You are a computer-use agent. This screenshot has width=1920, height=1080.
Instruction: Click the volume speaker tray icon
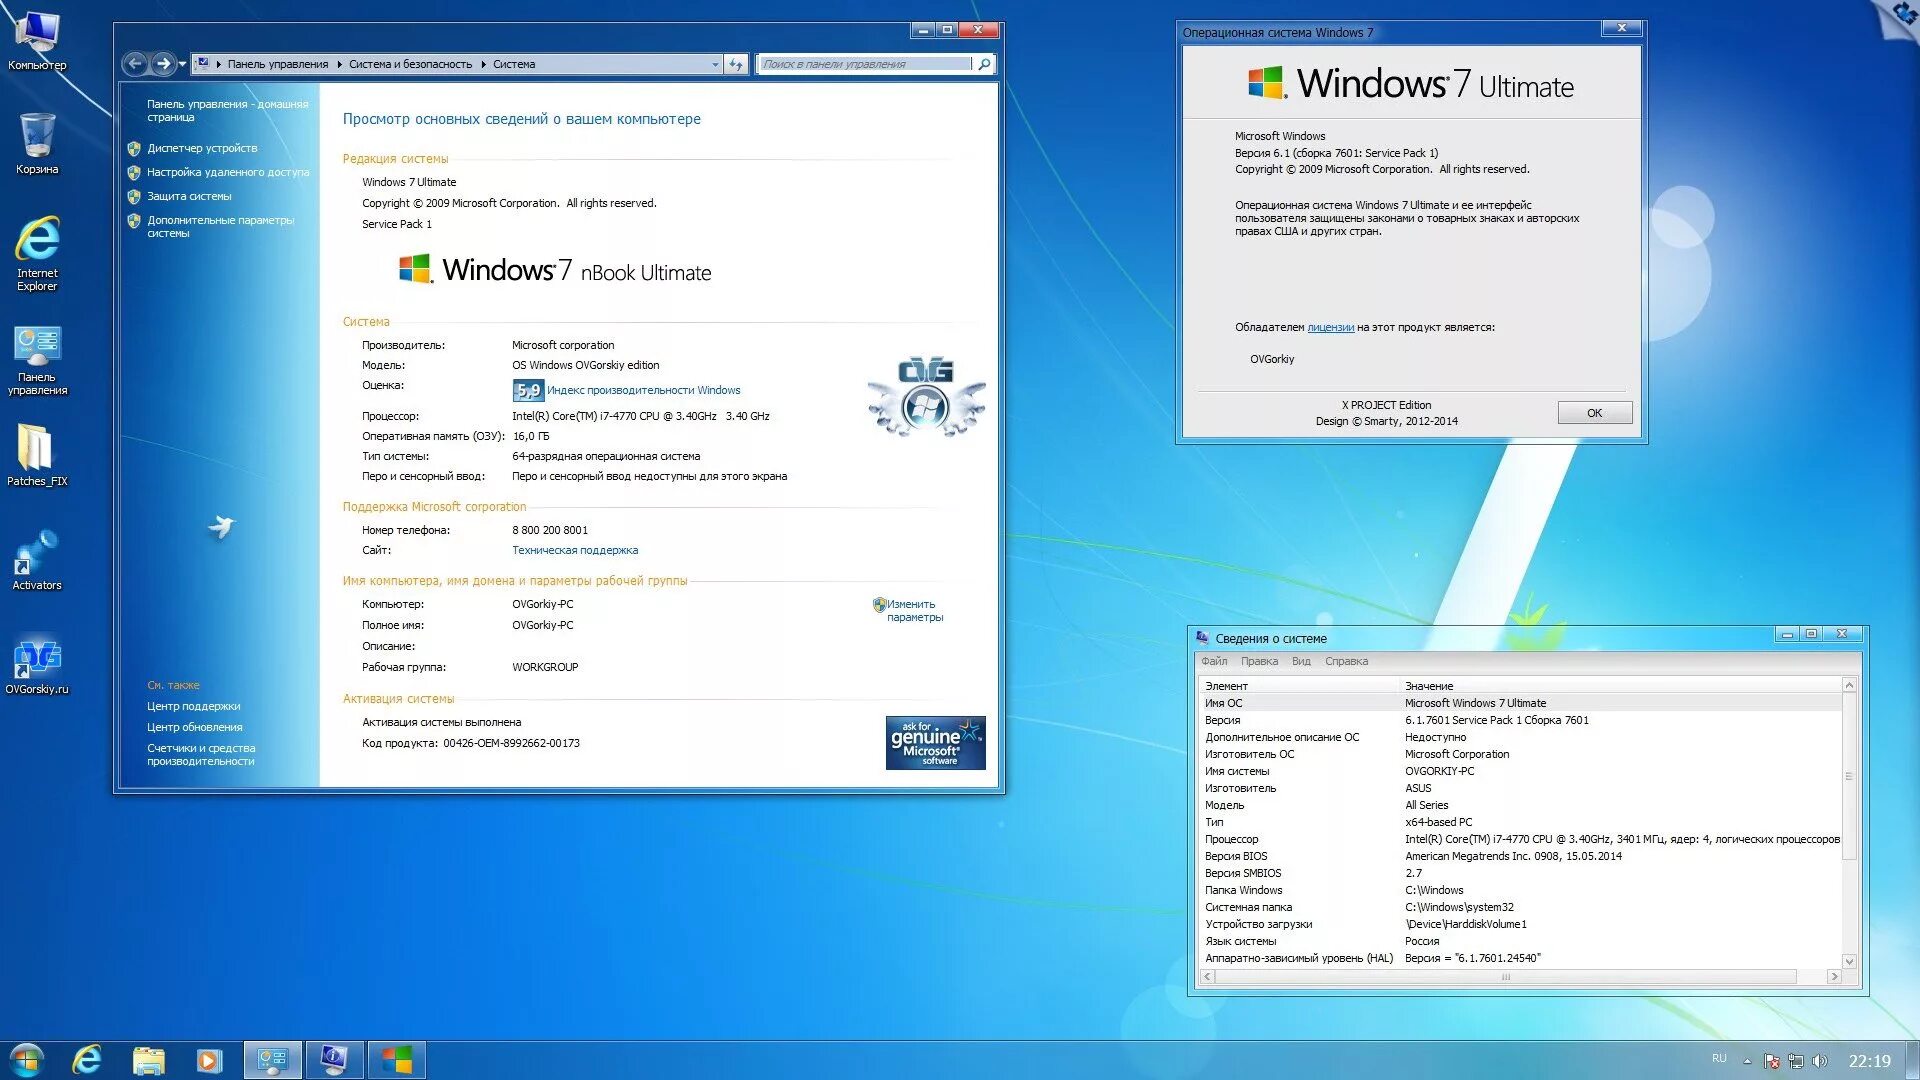[x=1819, y=1061]
